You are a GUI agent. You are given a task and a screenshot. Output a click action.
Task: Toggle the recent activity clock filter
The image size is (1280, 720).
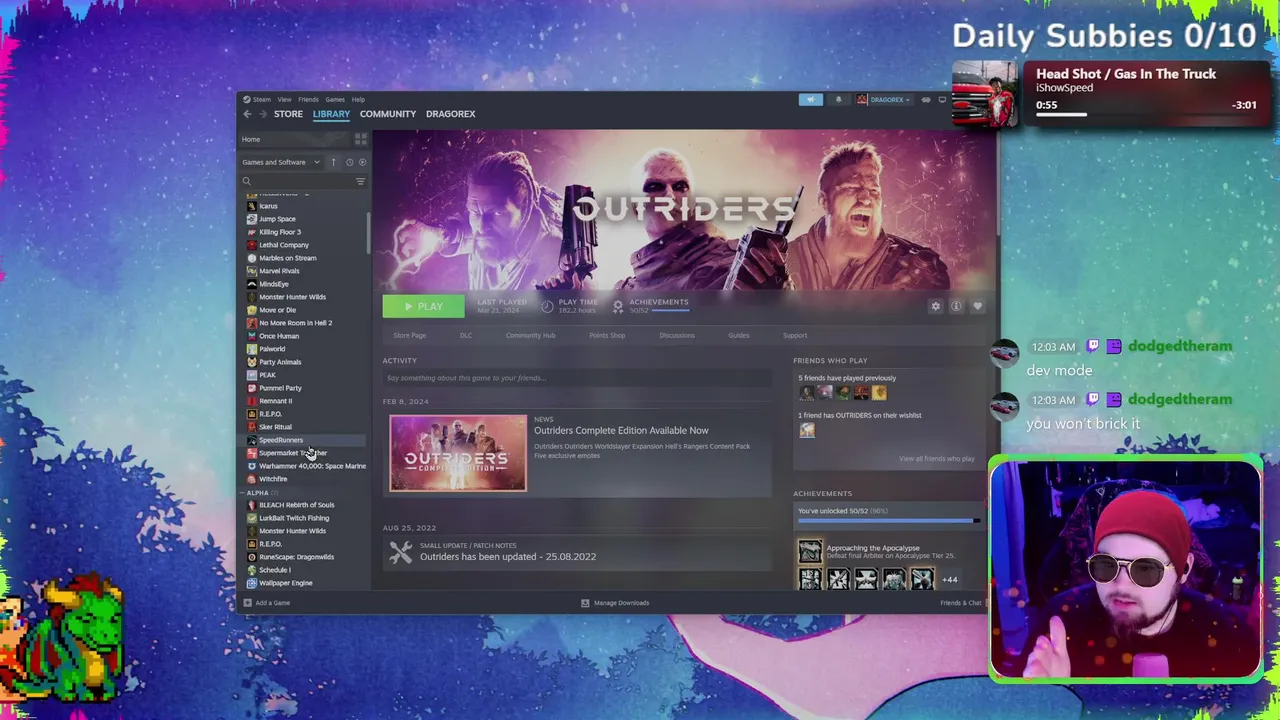click(x=349, y=162)
